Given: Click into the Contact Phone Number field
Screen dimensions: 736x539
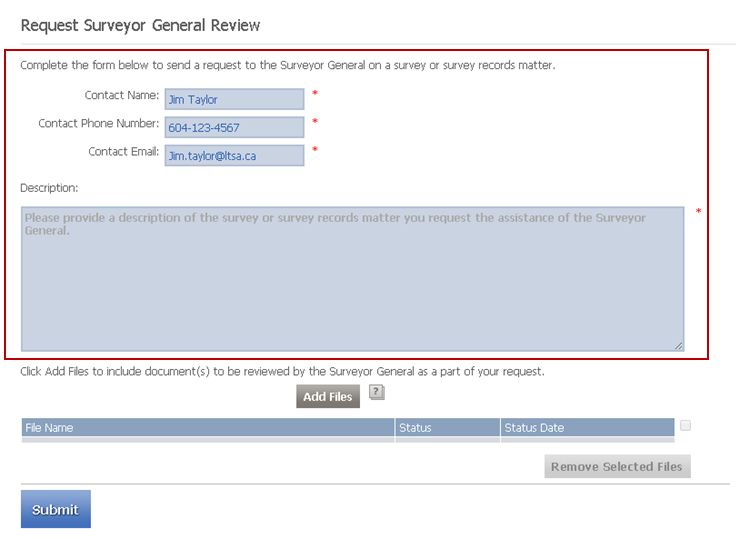Looking at the screenshot, I should (x=234, y=127).
